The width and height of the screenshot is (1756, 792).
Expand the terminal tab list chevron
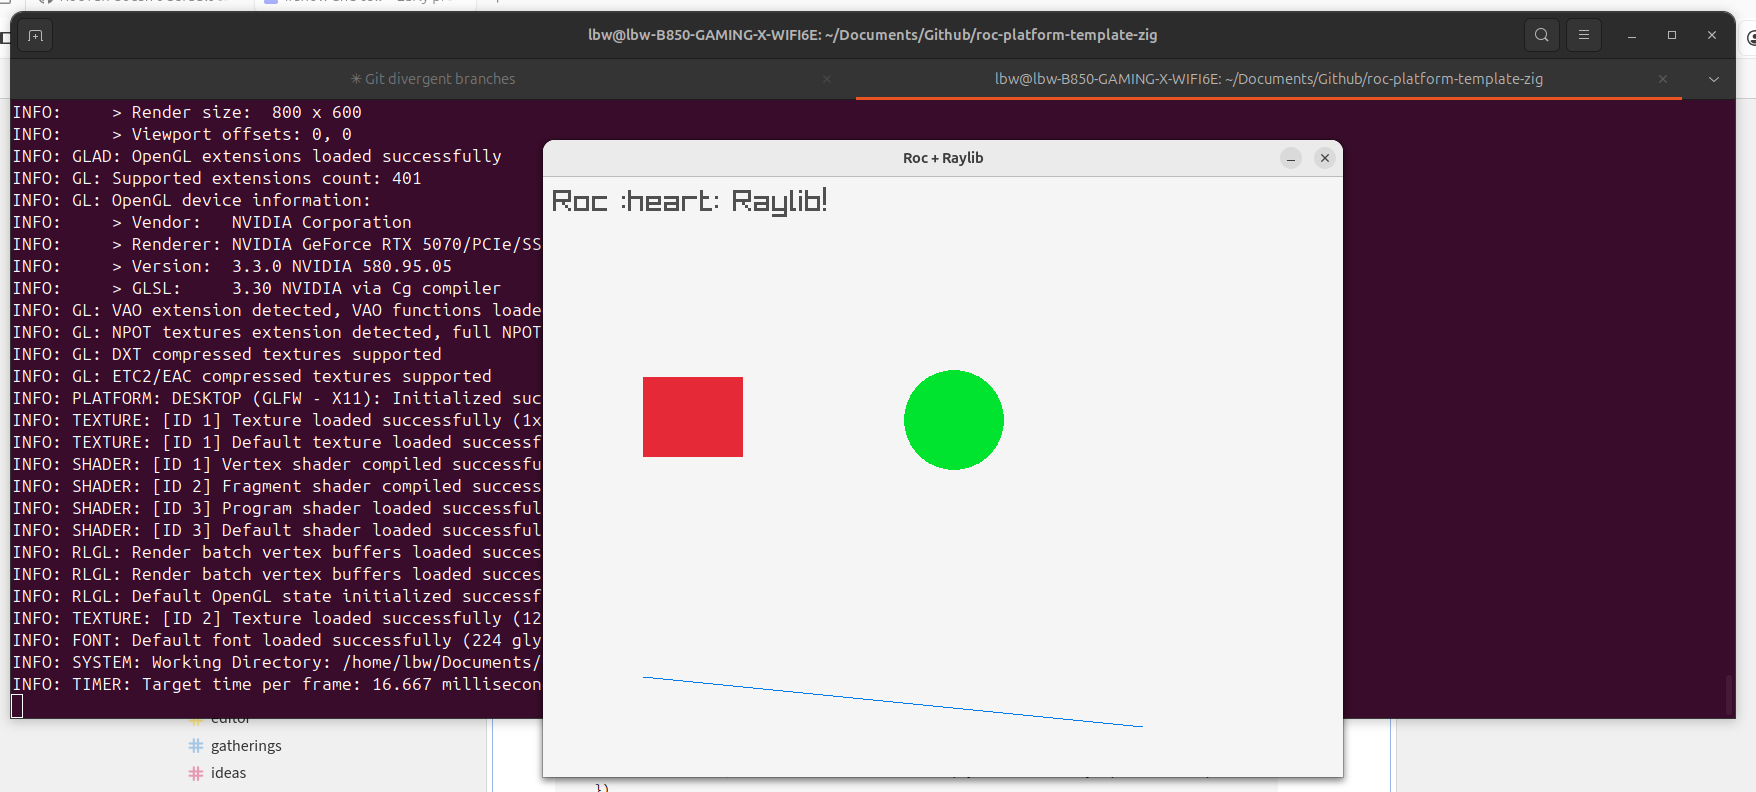tap(1714, 79)
